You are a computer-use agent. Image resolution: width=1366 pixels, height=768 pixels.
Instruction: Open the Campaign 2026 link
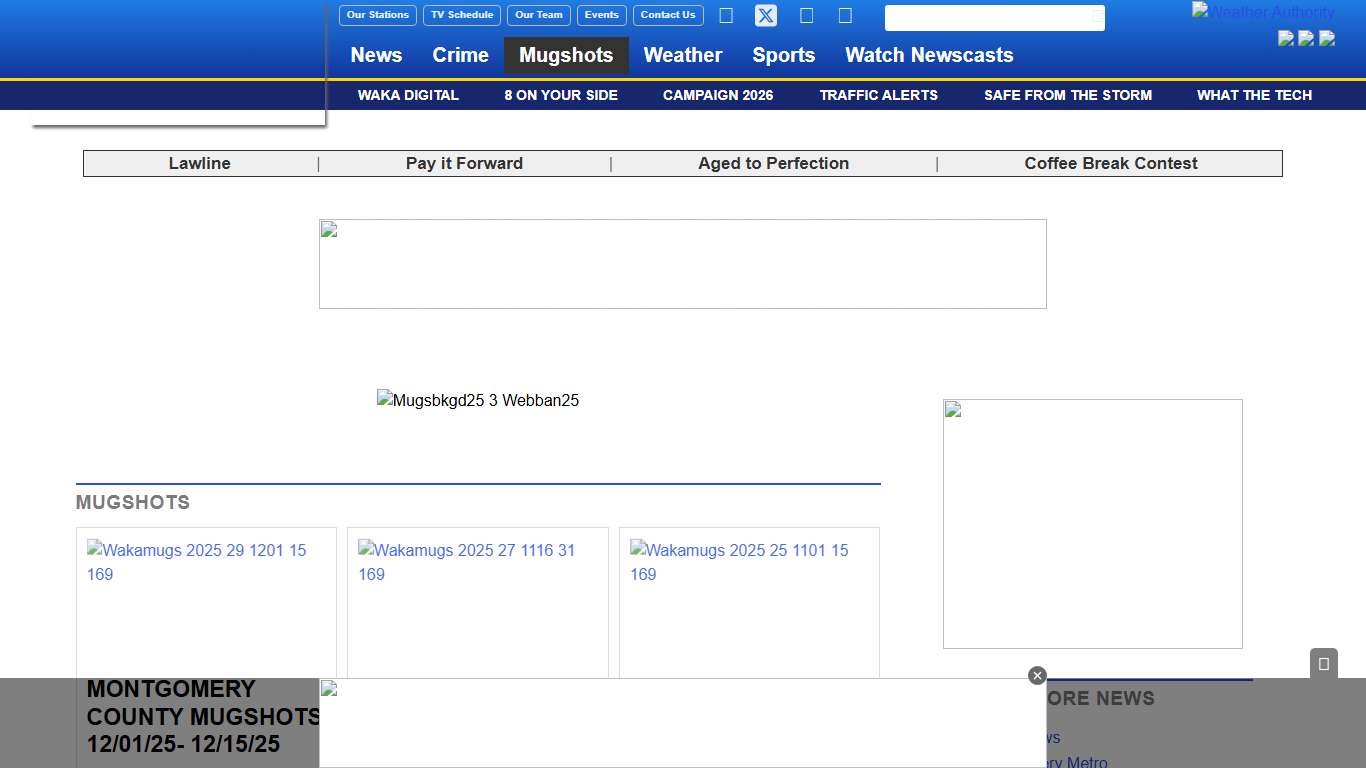[718, 95]
